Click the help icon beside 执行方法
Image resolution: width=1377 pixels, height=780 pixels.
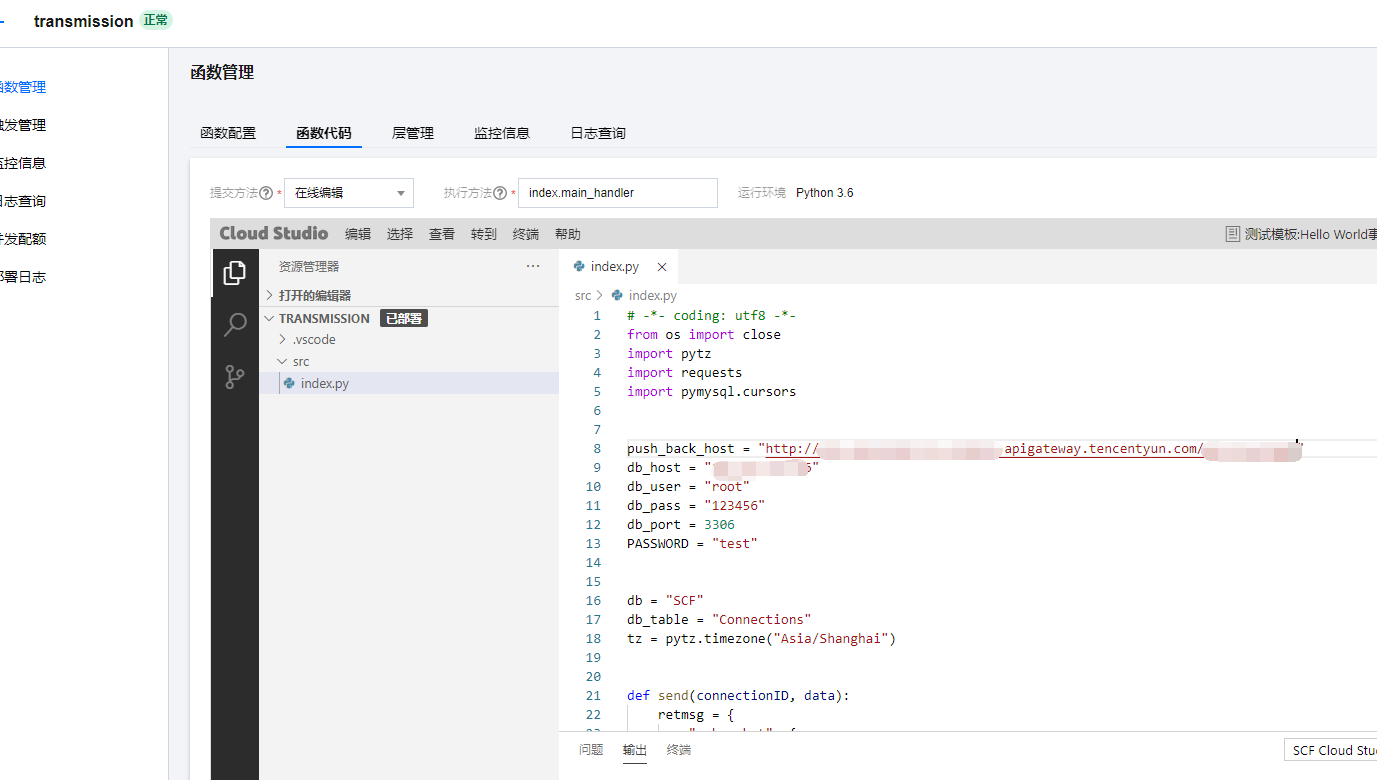(500, 193)
